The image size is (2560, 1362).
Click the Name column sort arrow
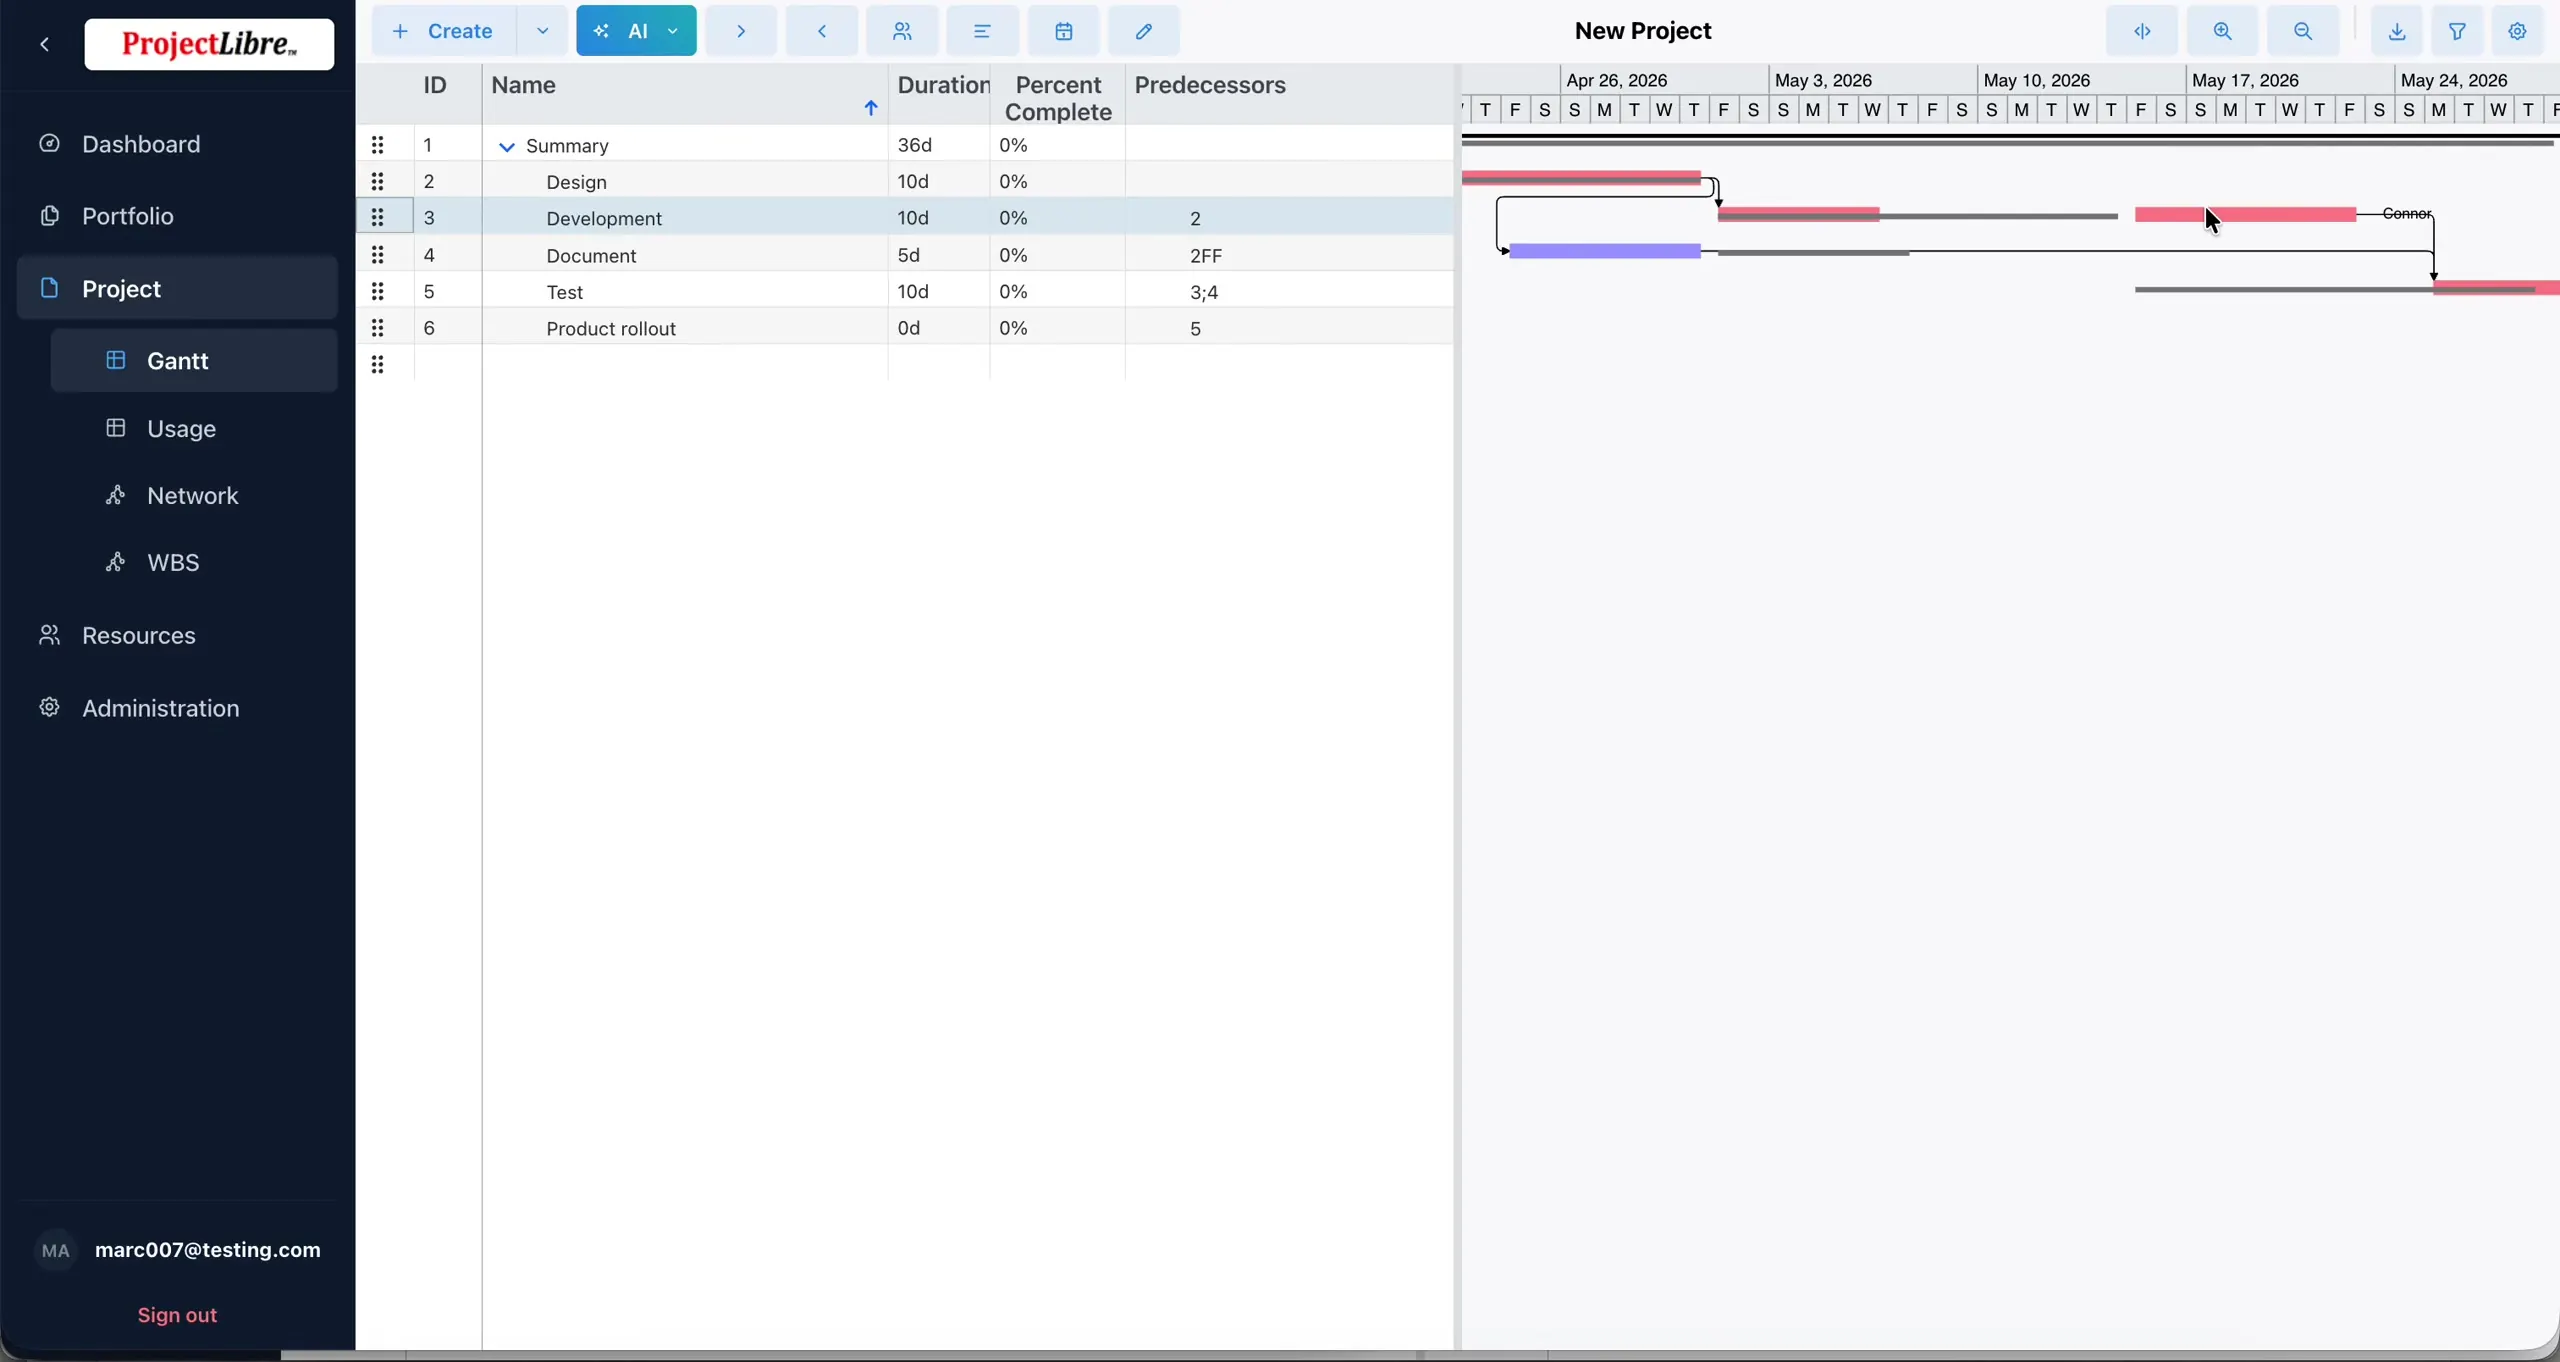pyautogui.click(x=871, y=108)
